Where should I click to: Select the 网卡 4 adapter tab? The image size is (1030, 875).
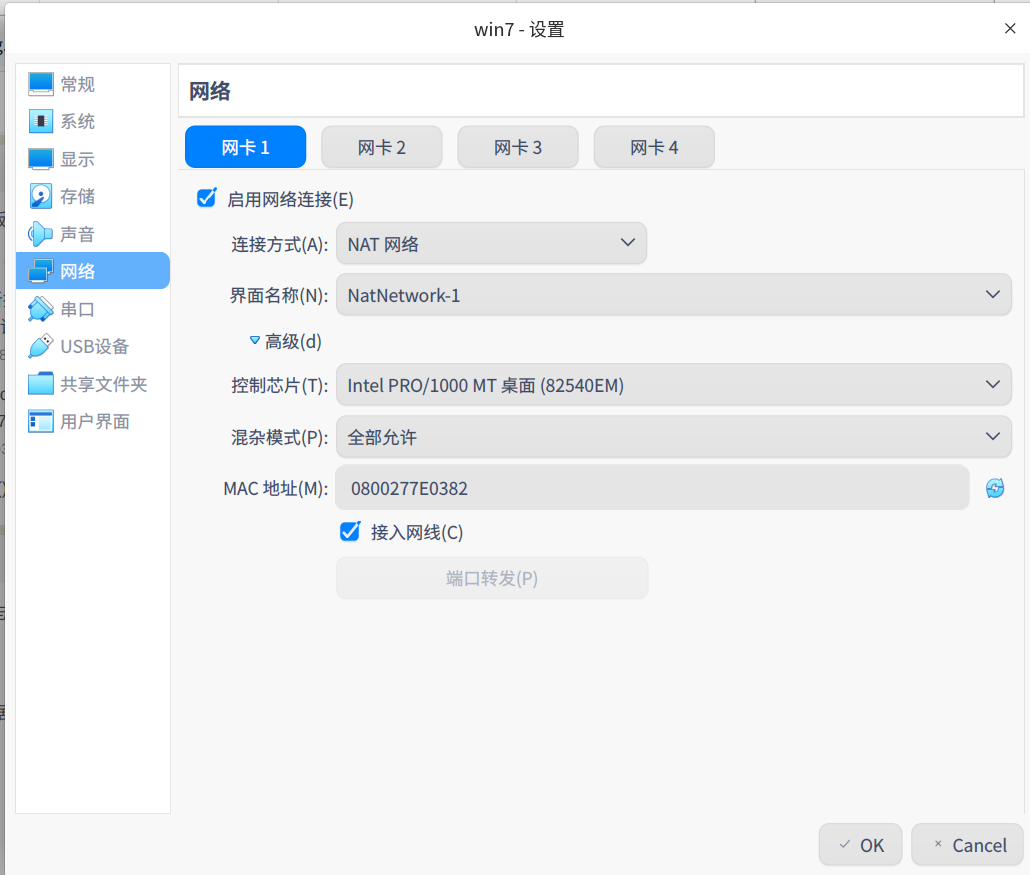coord(653,146)
